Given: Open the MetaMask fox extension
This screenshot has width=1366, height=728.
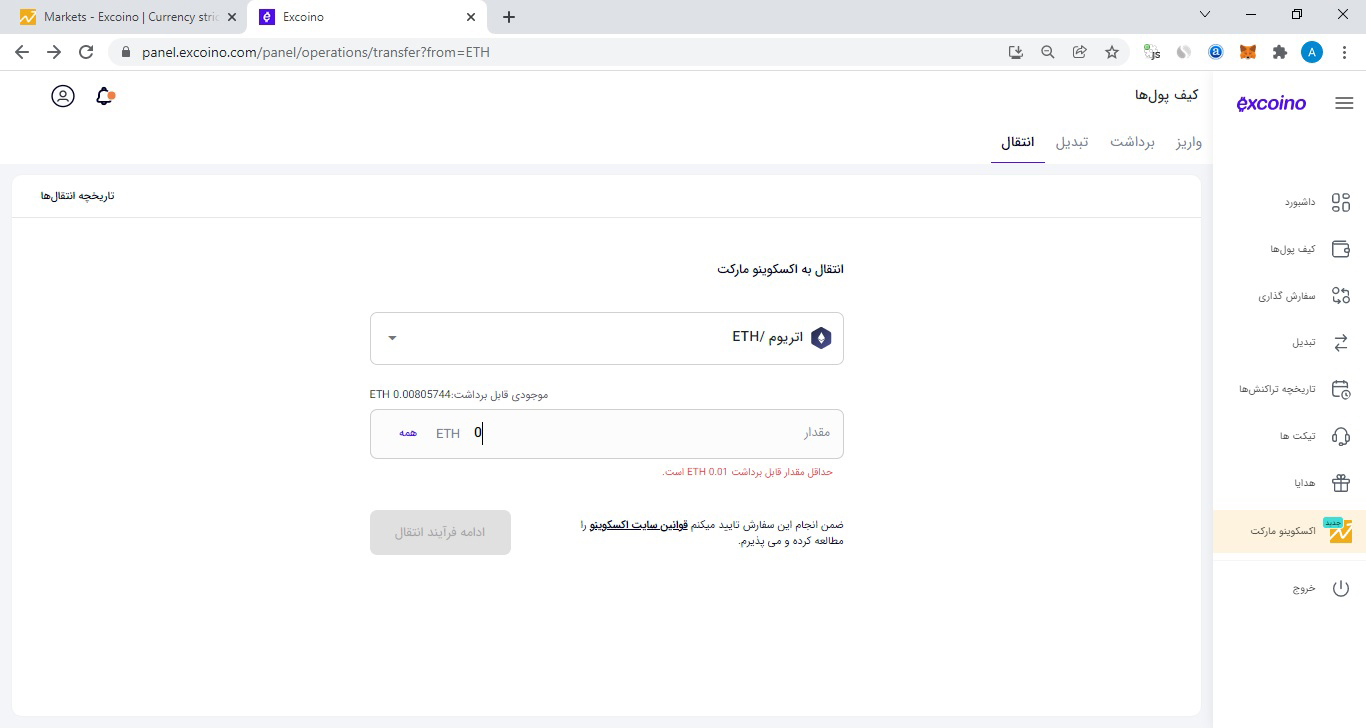Looking at the screenshot, I should pyautogui.click(x=1248, y=52).
